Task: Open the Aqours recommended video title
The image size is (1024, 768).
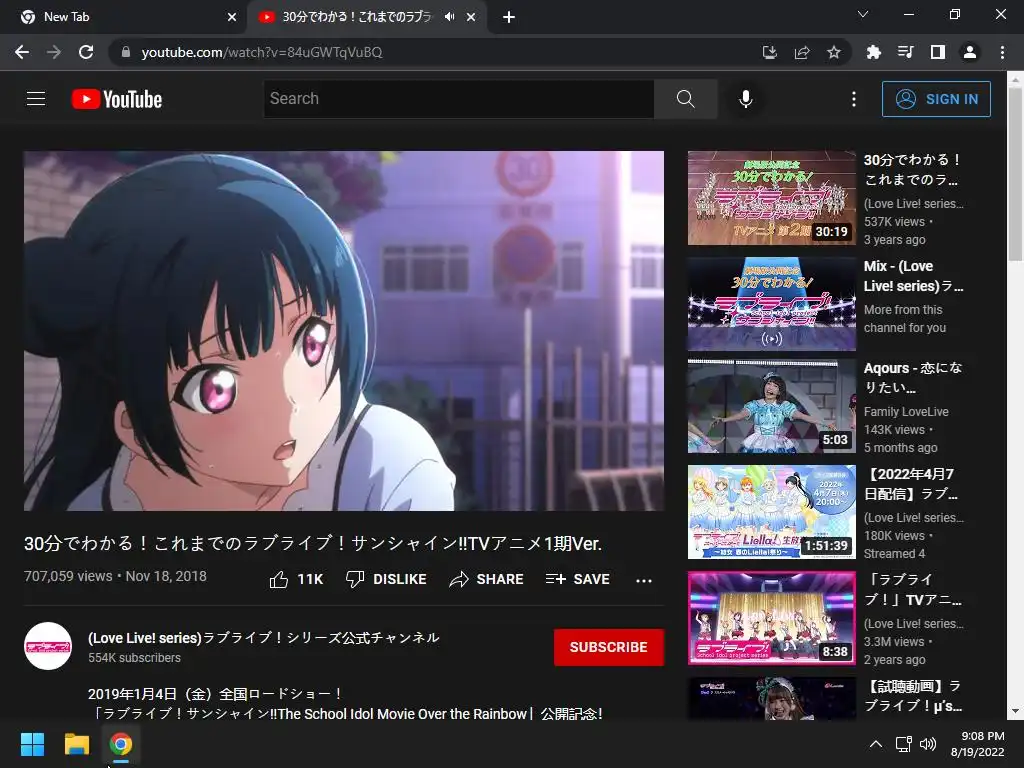Action: click(x=913, y=377)
